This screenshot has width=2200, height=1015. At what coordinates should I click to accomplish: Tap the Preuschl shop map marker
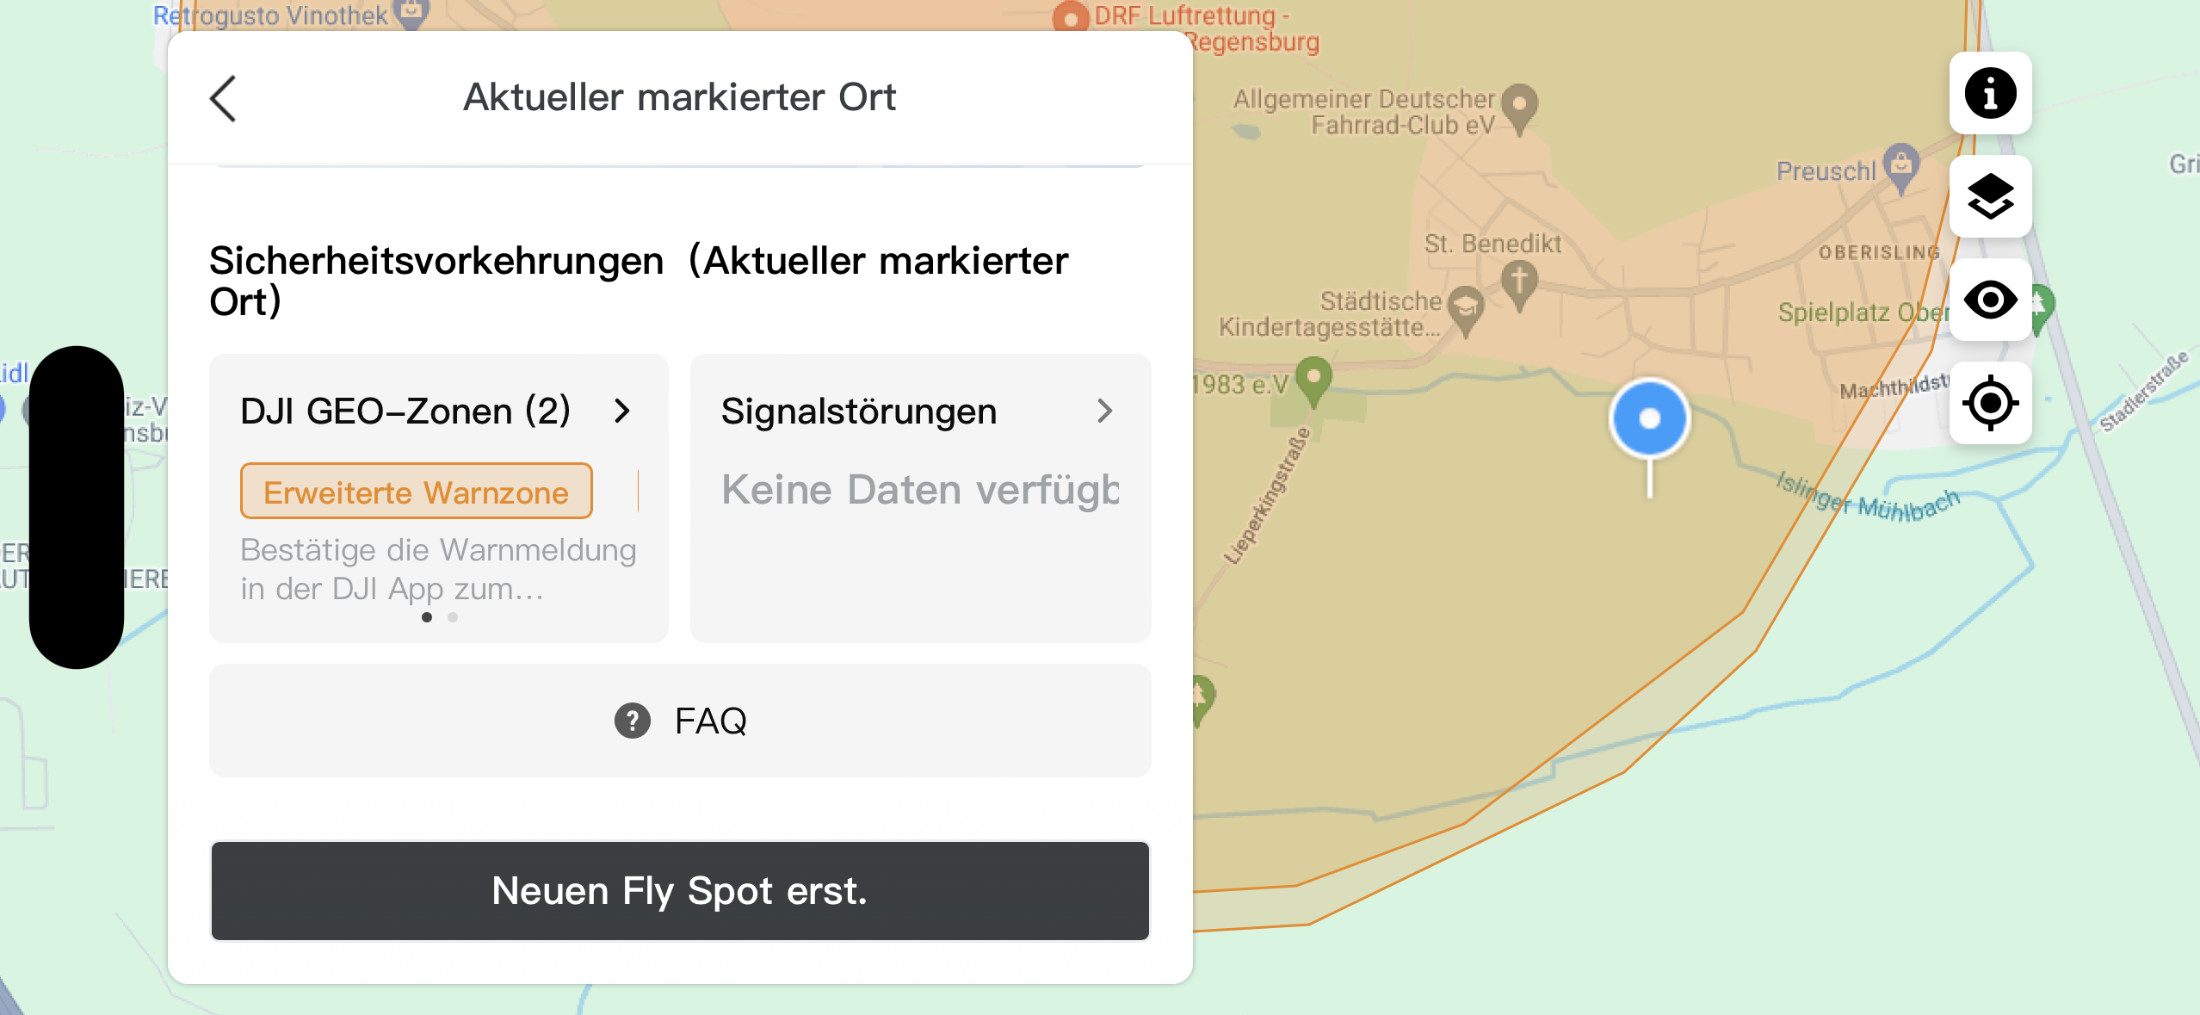1901,167
